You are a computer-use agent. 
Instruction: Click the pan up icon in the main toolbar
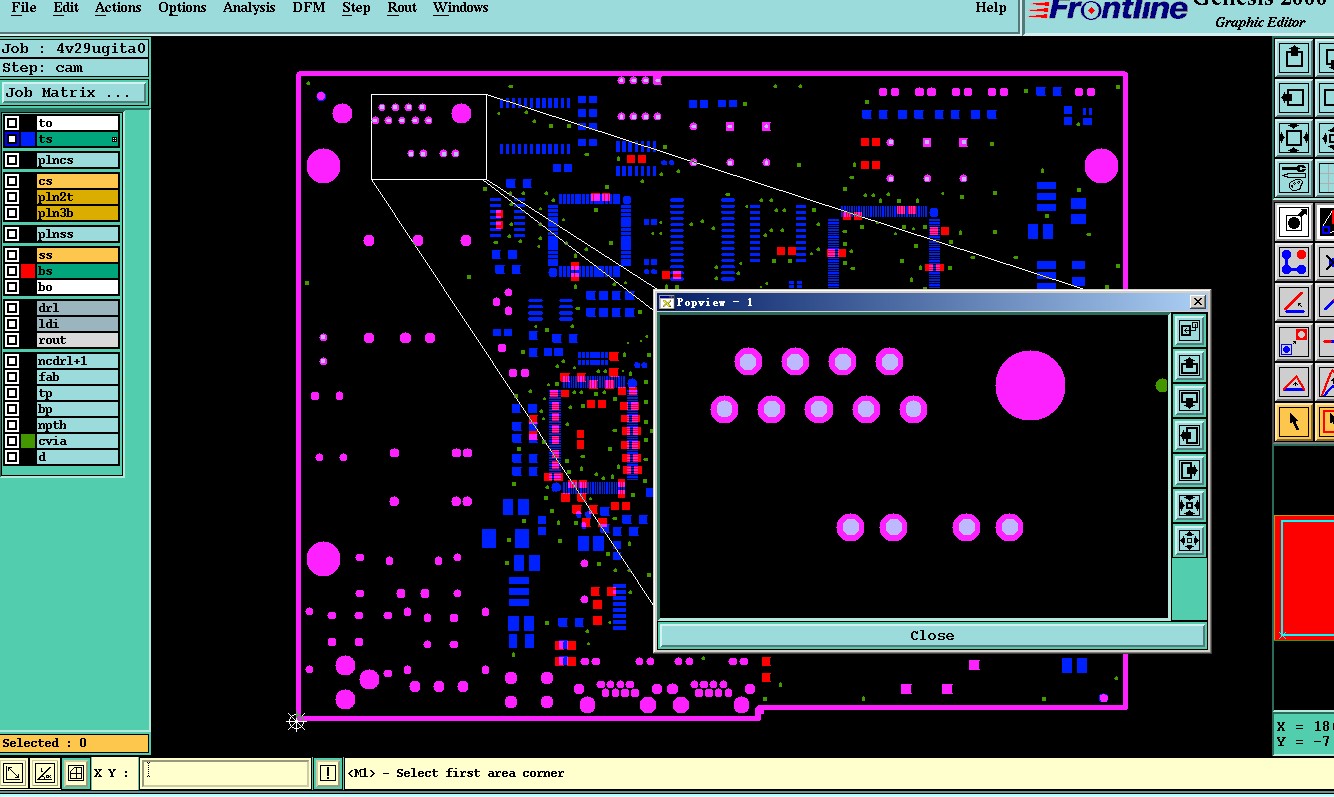[x=1294, y=57]
